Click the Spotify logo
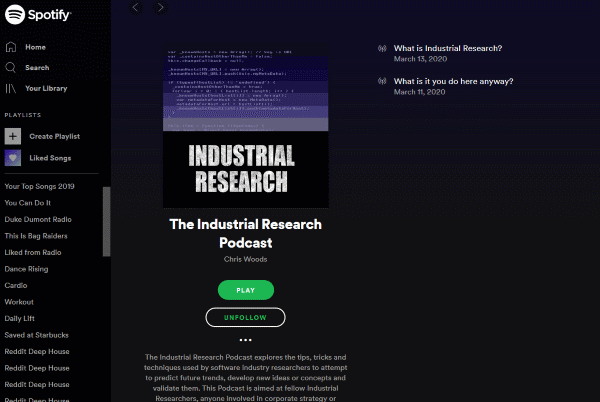600x402 pixels. 38,15
